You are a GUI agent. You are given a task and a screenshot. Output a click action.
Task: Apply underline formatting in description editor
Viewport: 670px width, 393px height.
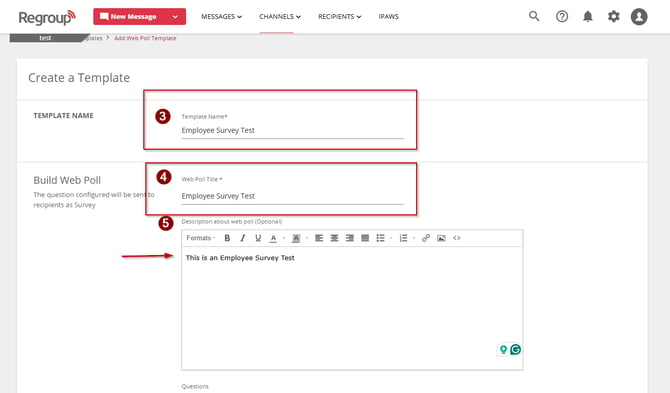[258, 238]
